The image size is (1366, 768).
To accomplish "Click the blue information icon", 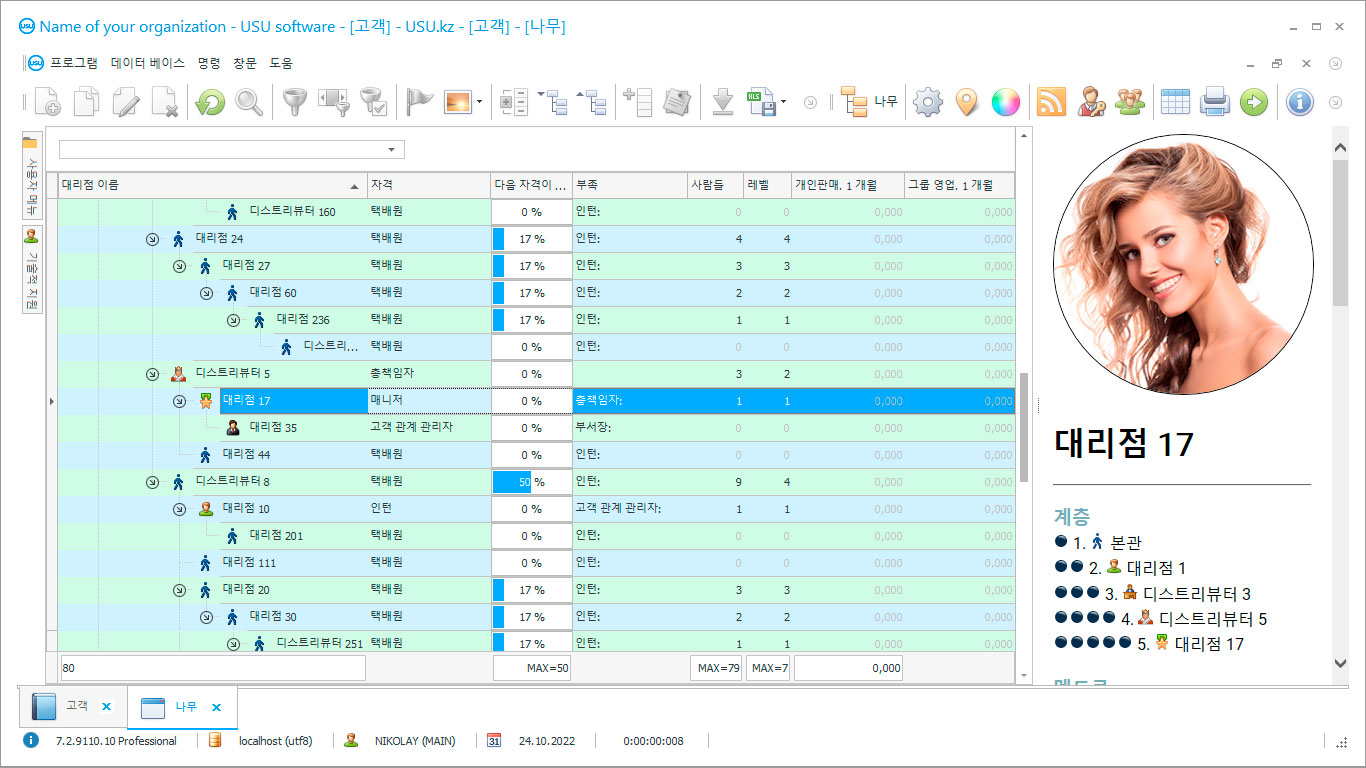I will click(1299, 102).
